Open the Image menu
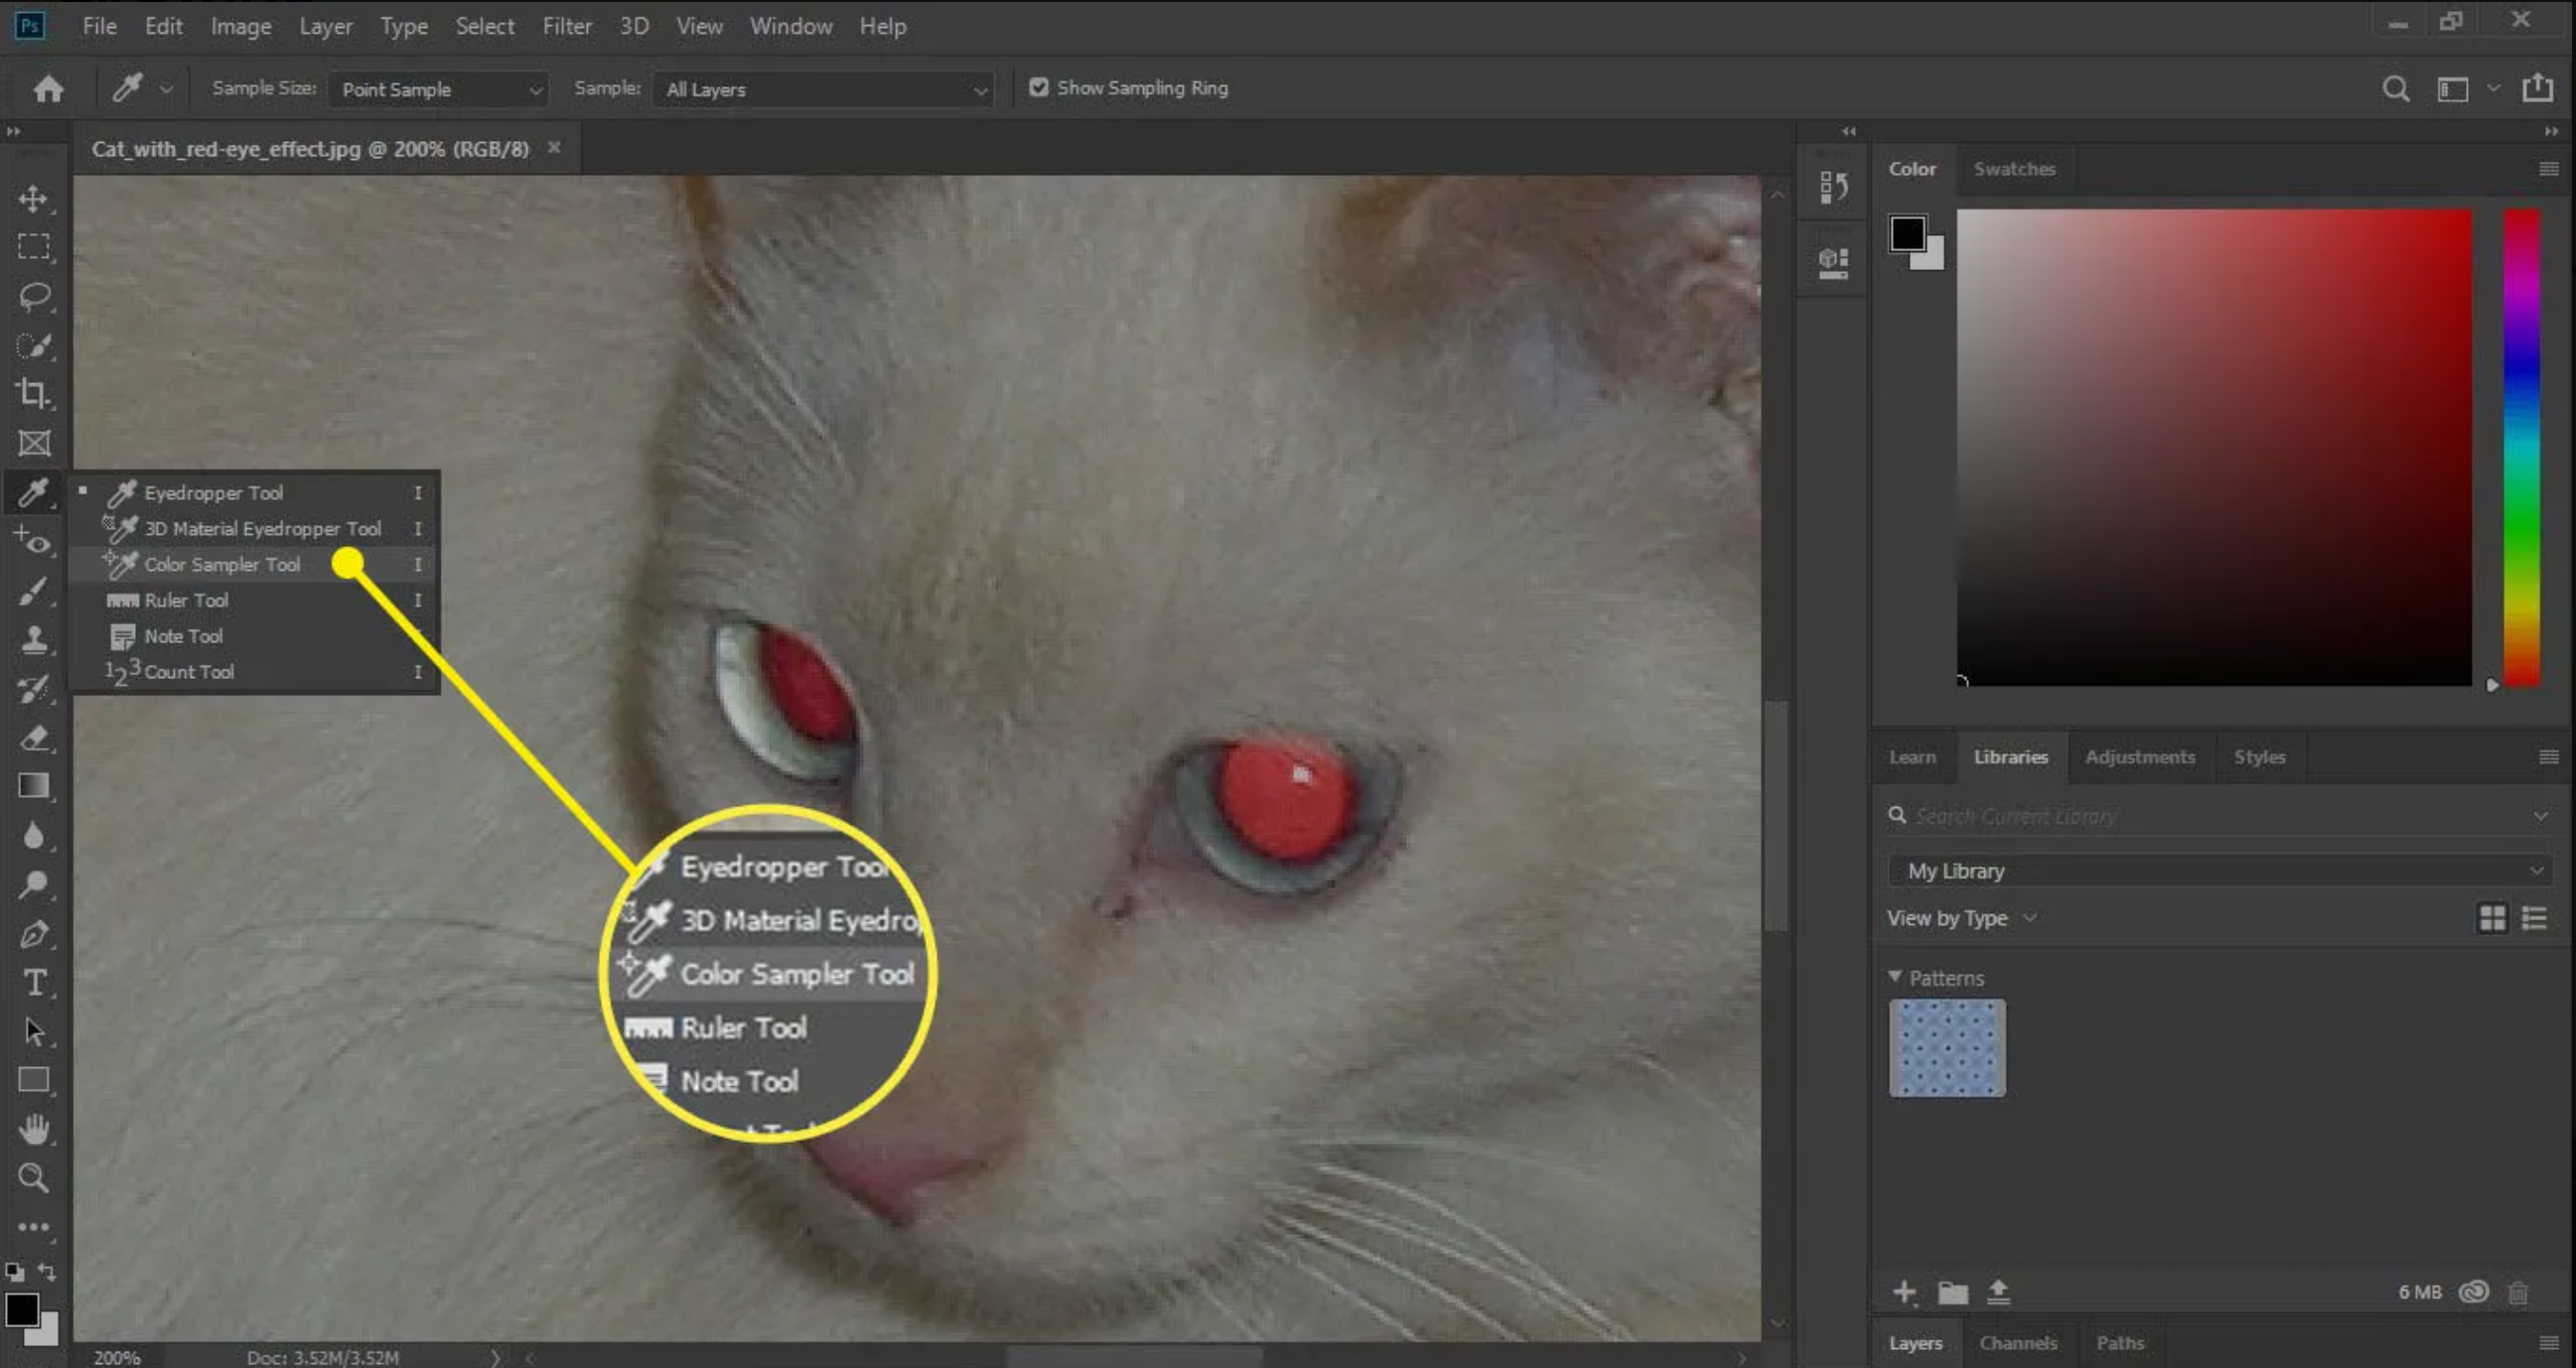 (241, 26)
